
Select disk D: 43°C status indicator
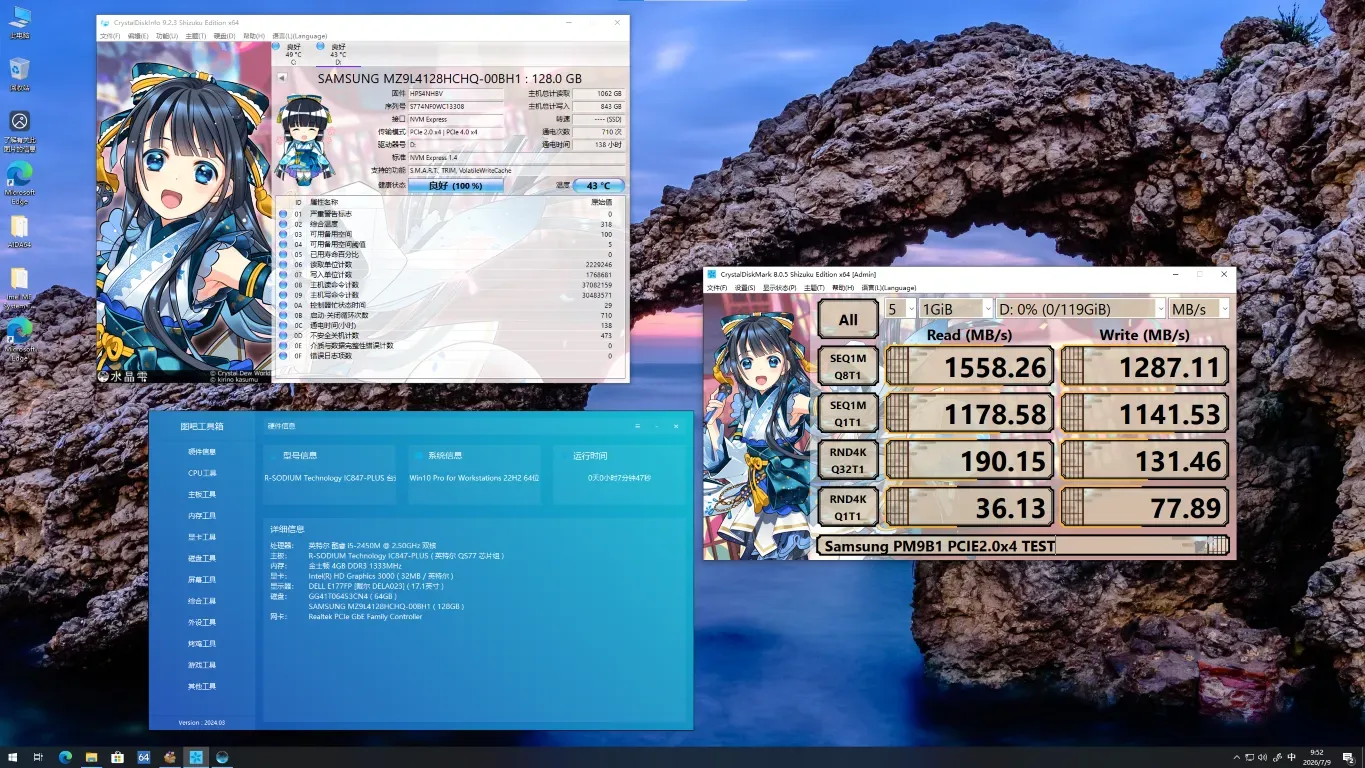click(x=337, y=53)
